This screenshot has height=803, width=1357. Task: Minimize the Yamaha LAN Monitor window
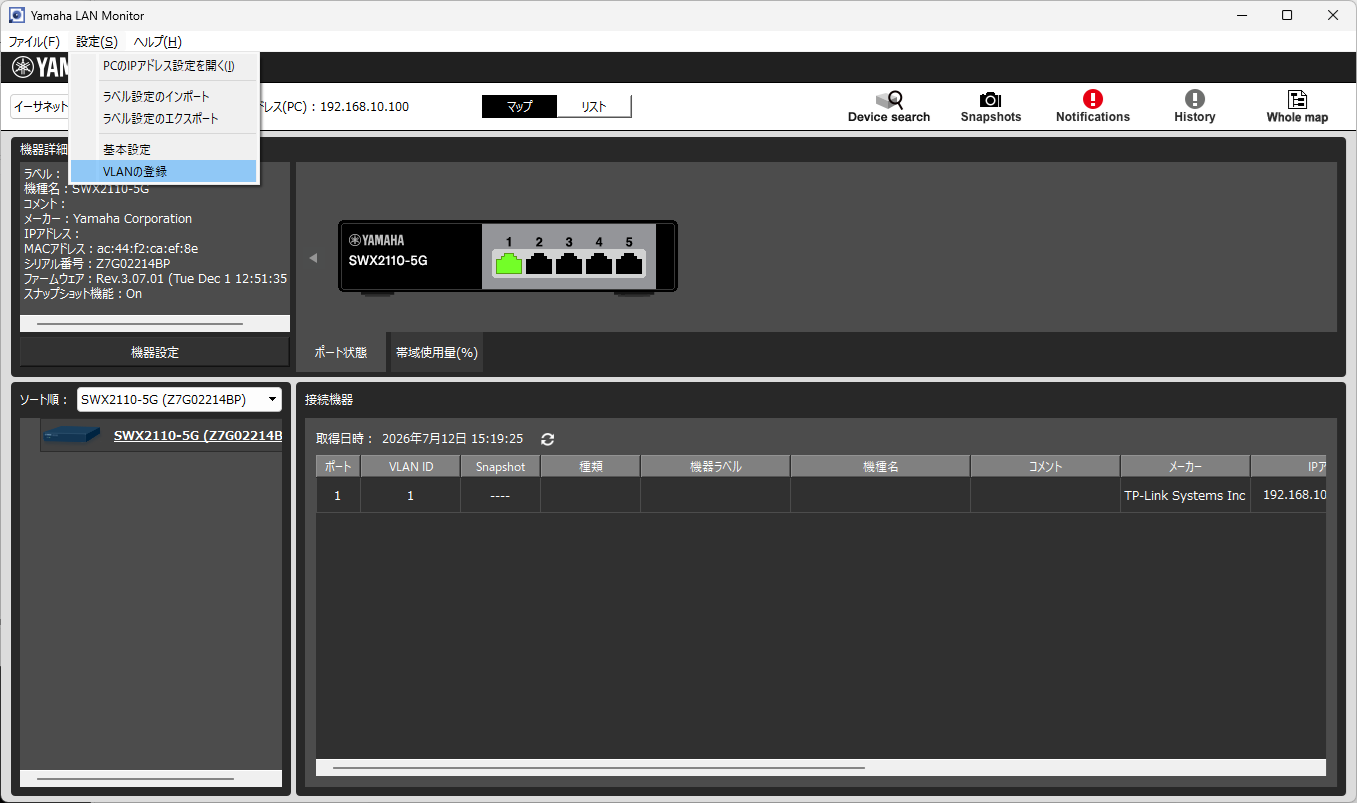click(1241, 15)
